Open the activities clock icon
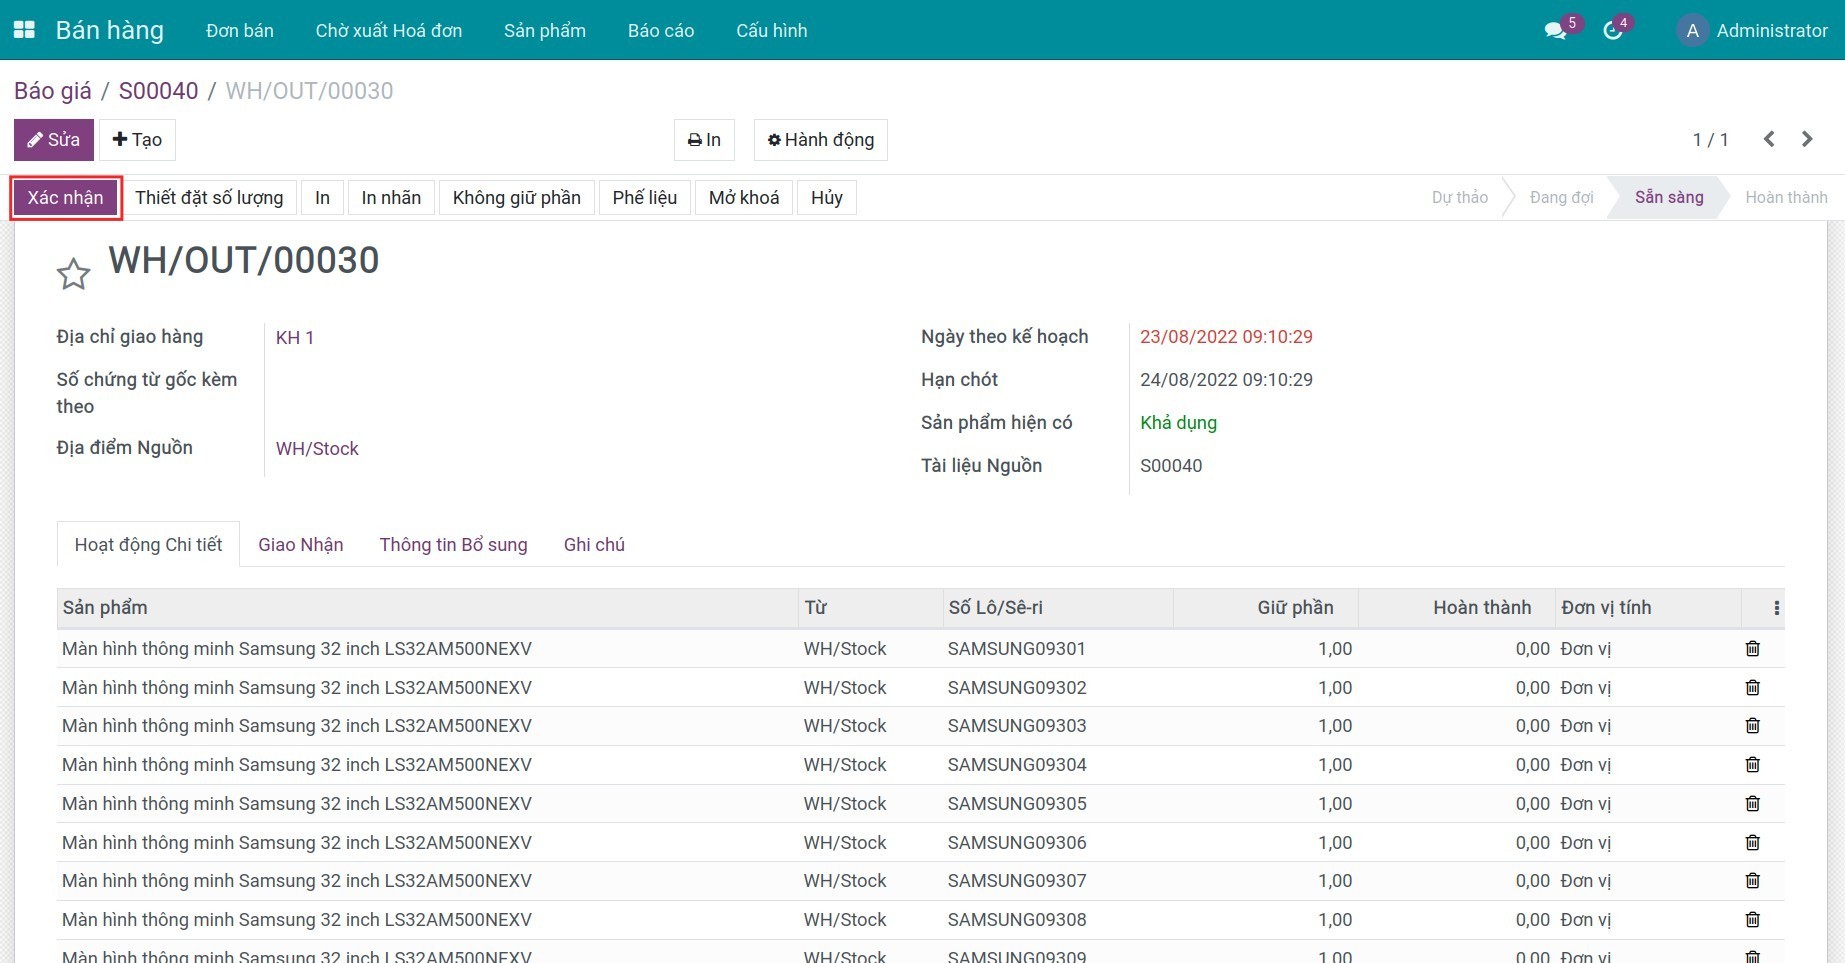1845x963 pixels. [x=1612, y=31]
